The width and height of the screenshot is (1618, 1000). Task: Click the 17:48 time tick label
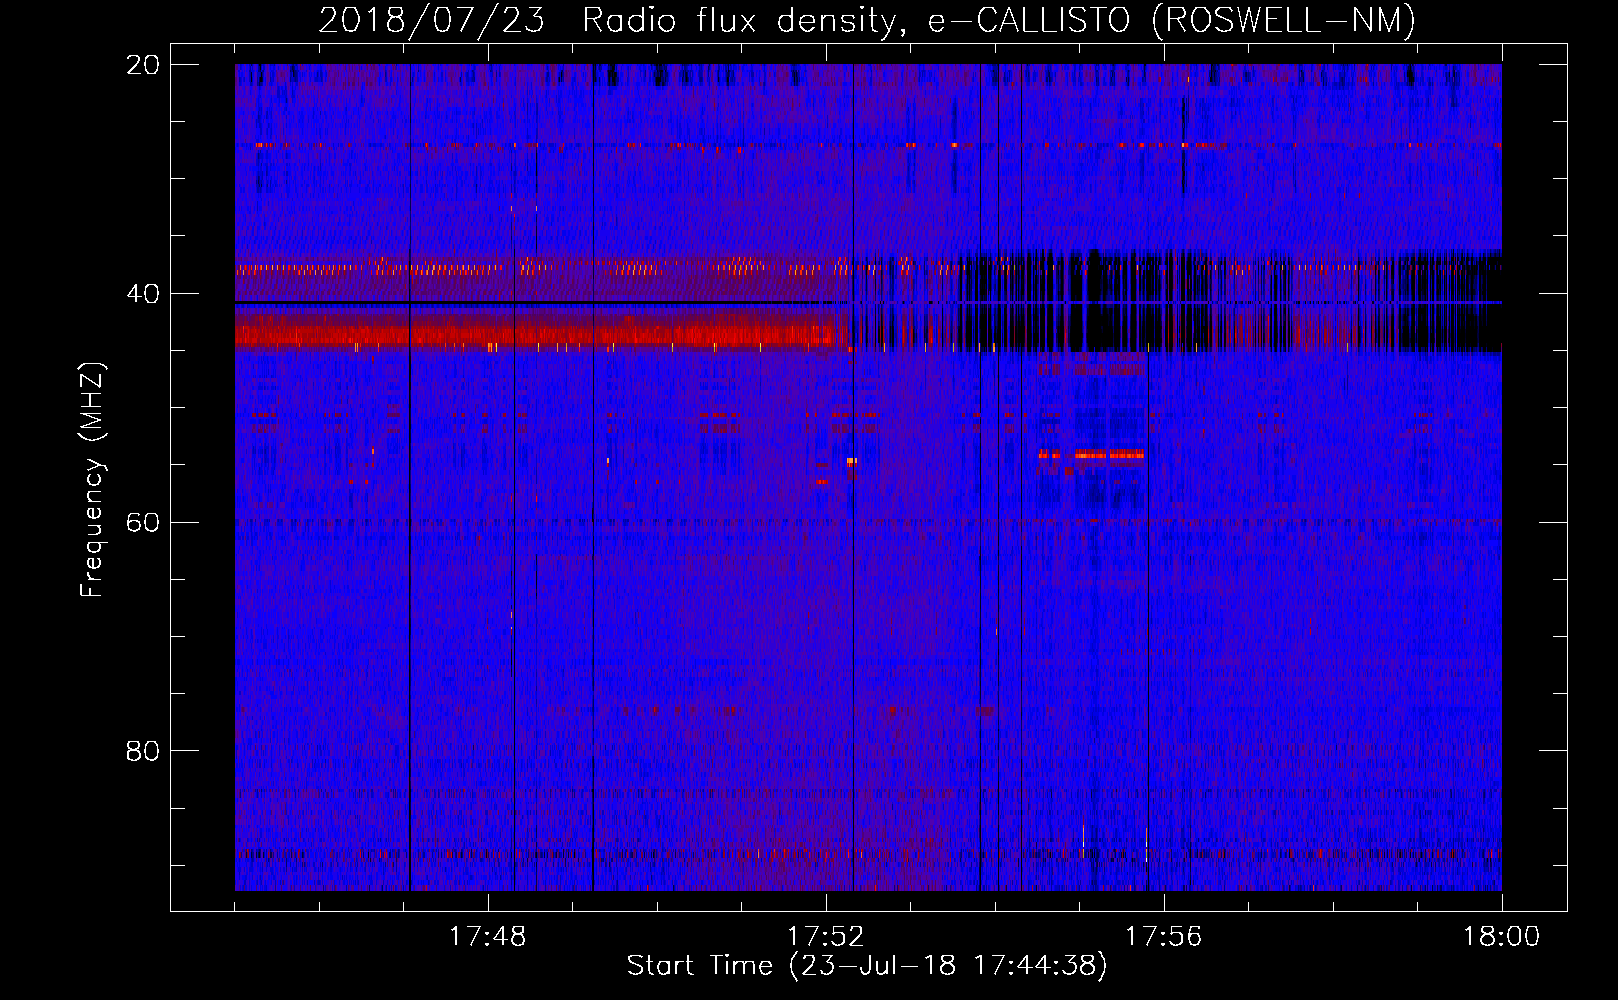[488, 937]
